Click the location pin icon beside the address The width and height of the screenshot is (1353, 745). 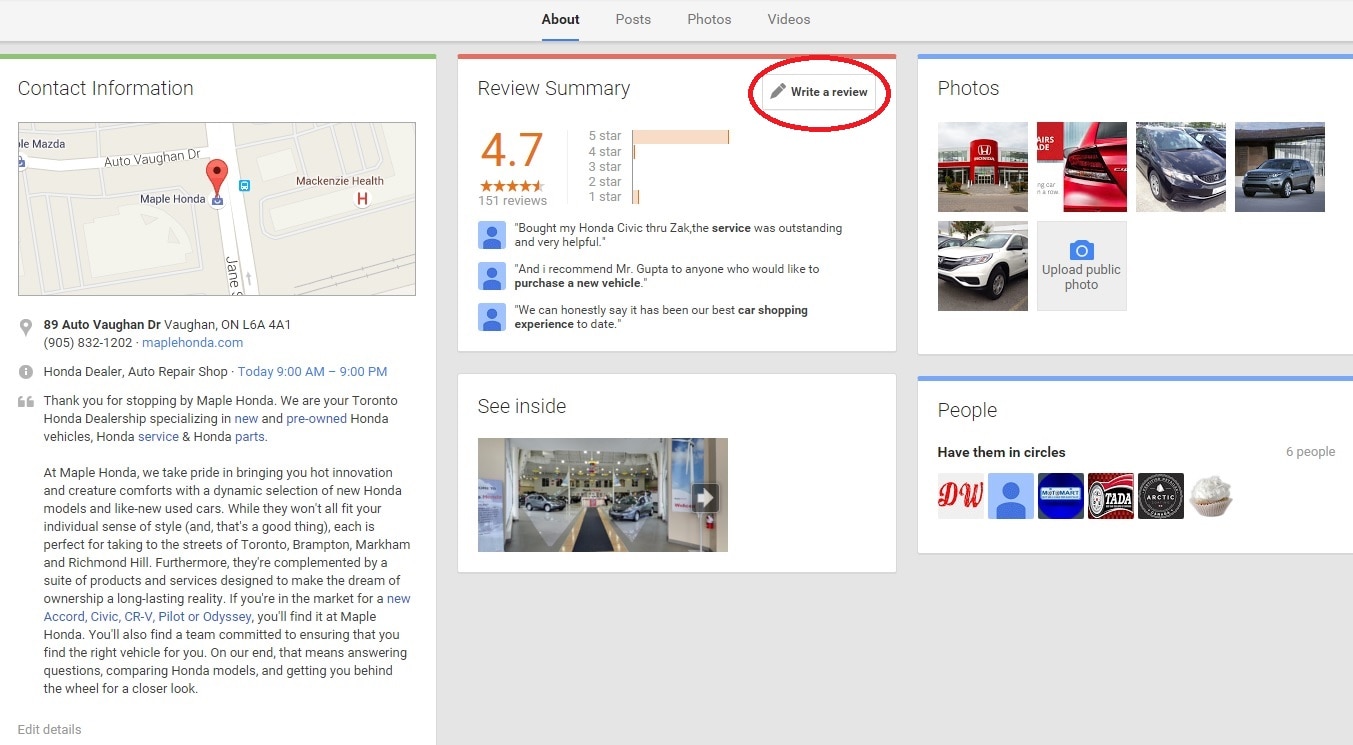pyautogui.click(x=26, y=326)
